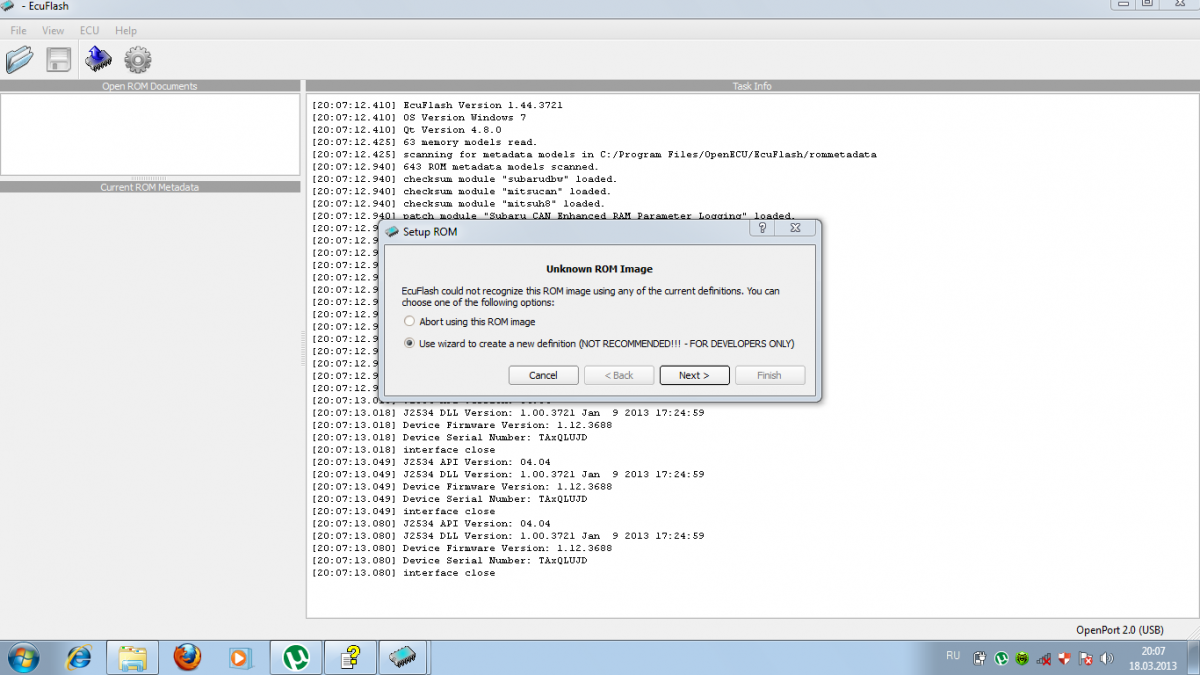Click log line checksum module subarudbw loaded
The height and width of the screenshot is (675, 1200).
[x=464, y=179]
